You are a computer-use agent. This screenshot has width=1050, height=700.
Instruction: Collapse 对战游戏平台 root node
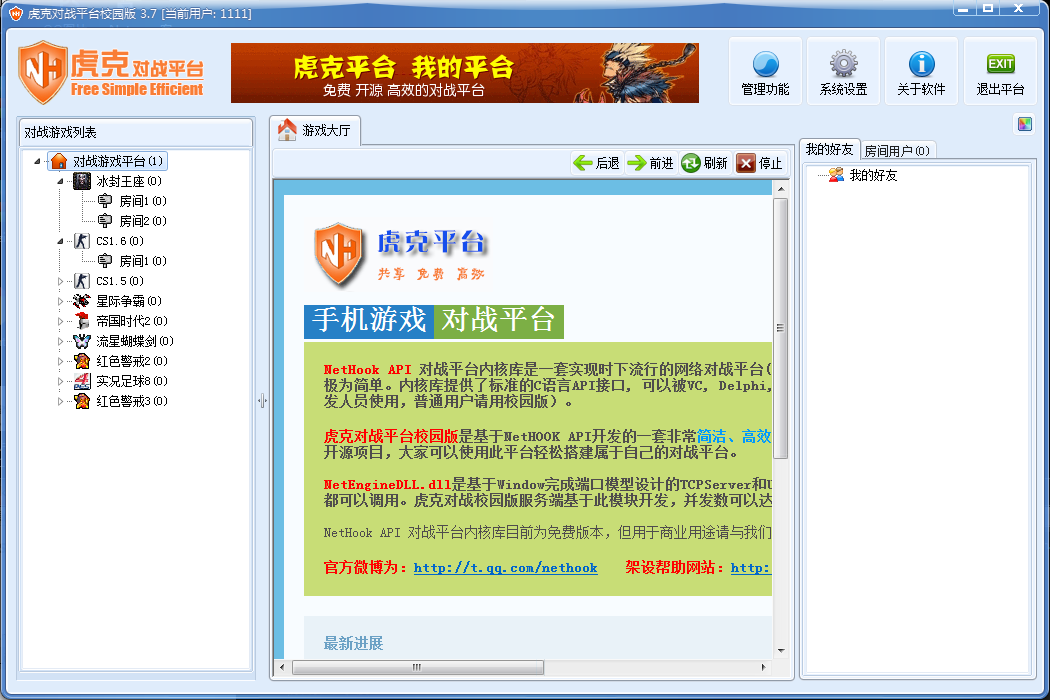pyautogui.click(x=38, y=161)
